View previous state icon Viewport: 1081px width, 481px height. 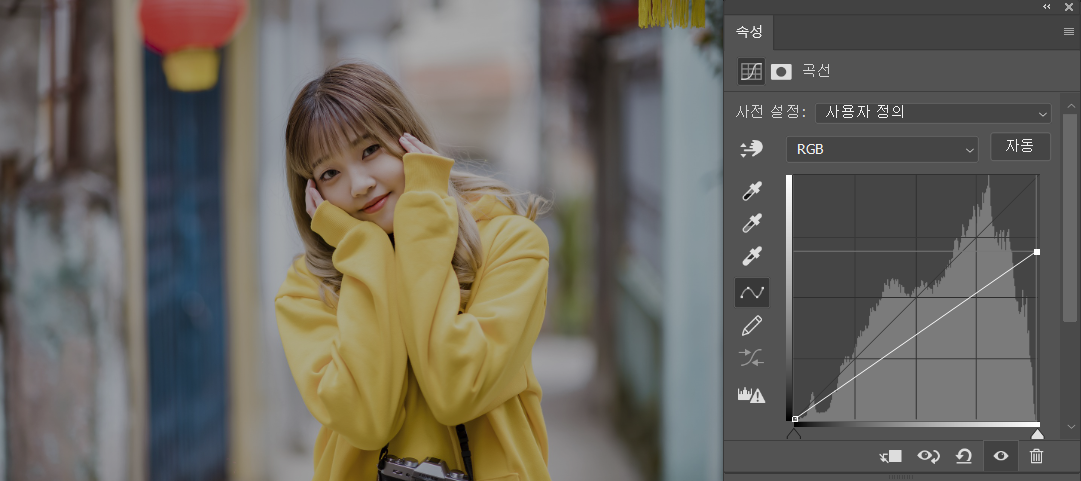pyautogui.click(x=929, y=456)
